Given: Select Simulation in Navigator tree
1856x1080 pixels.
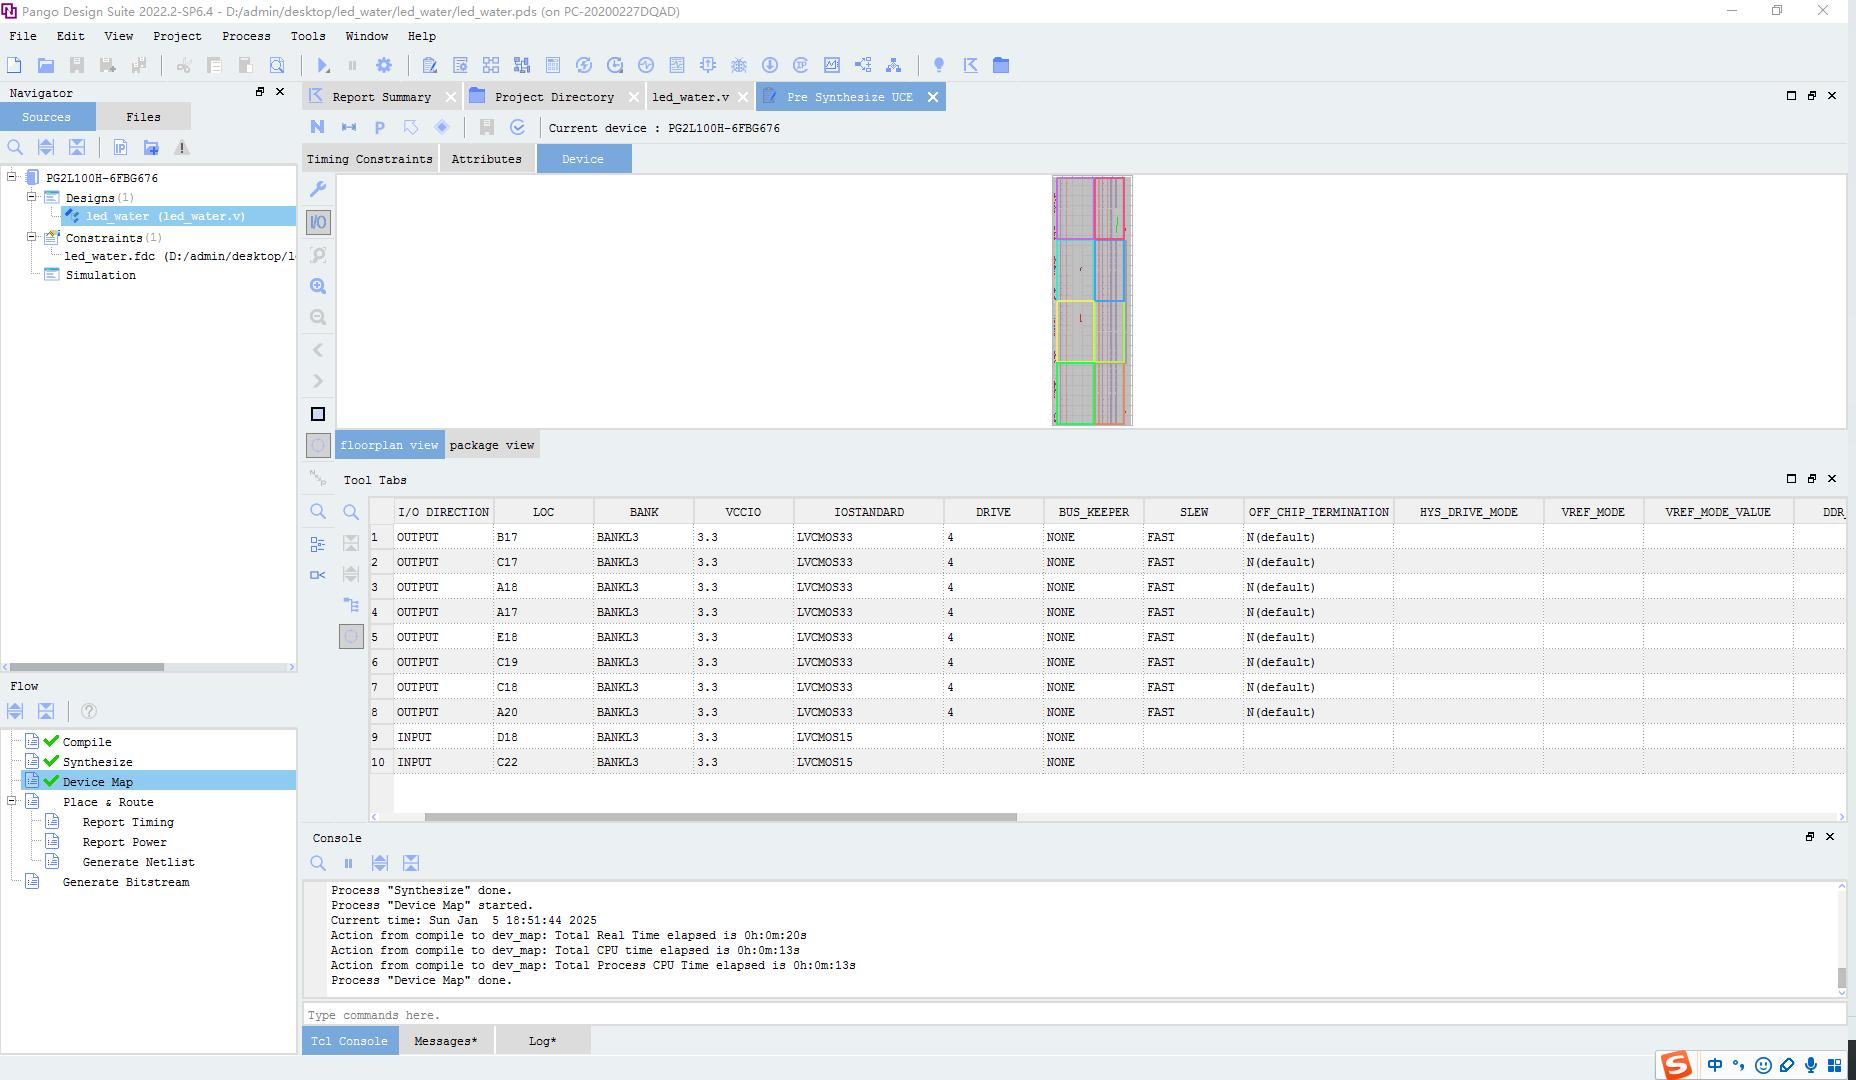Looking at the screenshot, I should click(x=100, y=275).
